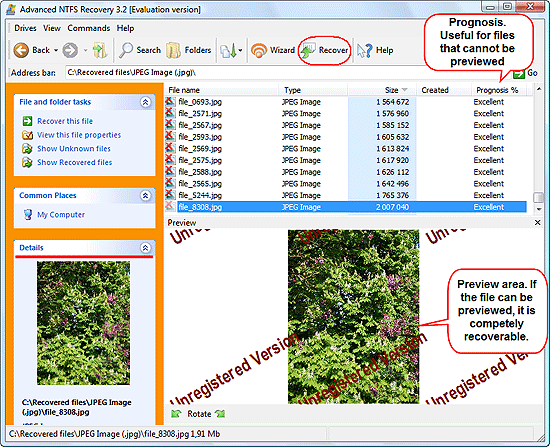Open the view mode dropdown arrow

pos(240,51)
